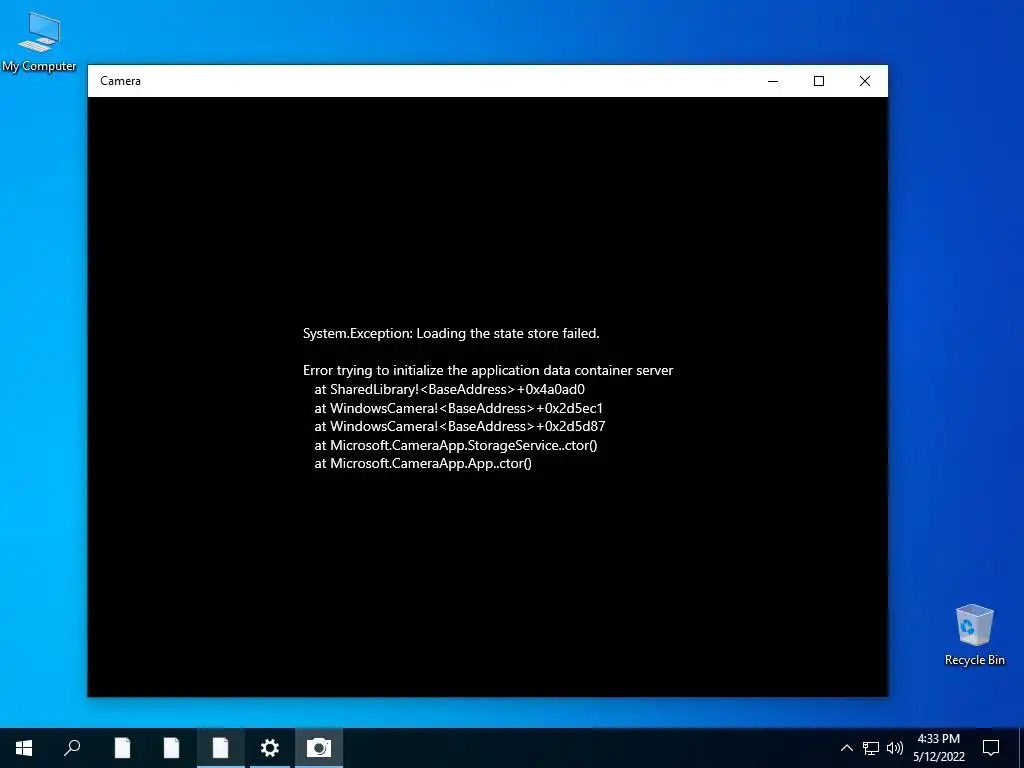Show hidden system tray icons
The height and width of the screenshot is (768, 1024).
[846, 748]
